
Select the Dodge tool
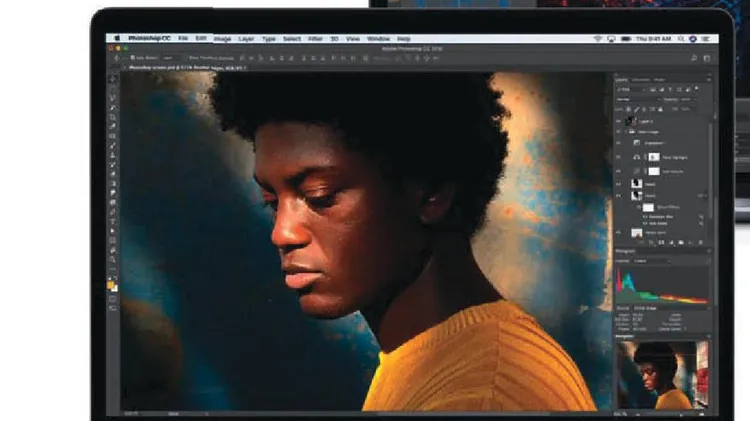point(113,202)
